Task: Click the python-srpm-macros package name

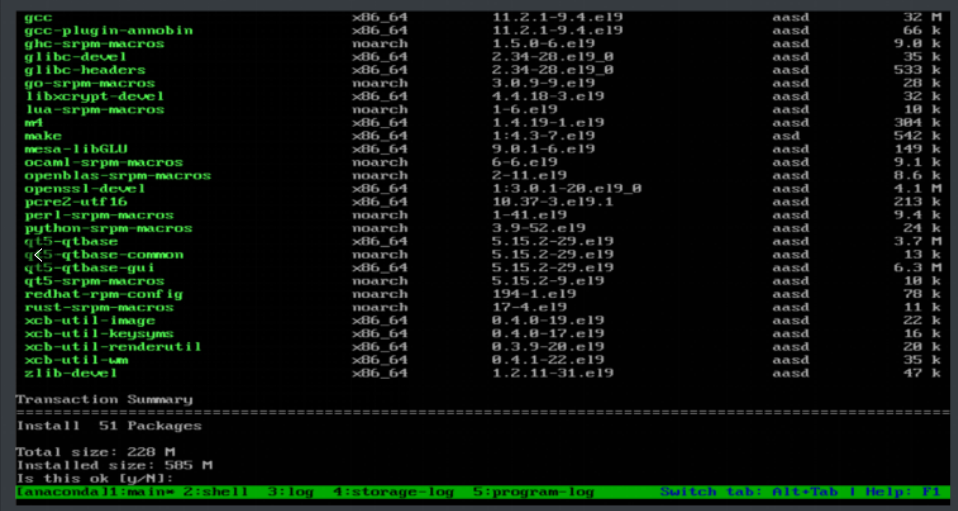Action: click(109, 229)
